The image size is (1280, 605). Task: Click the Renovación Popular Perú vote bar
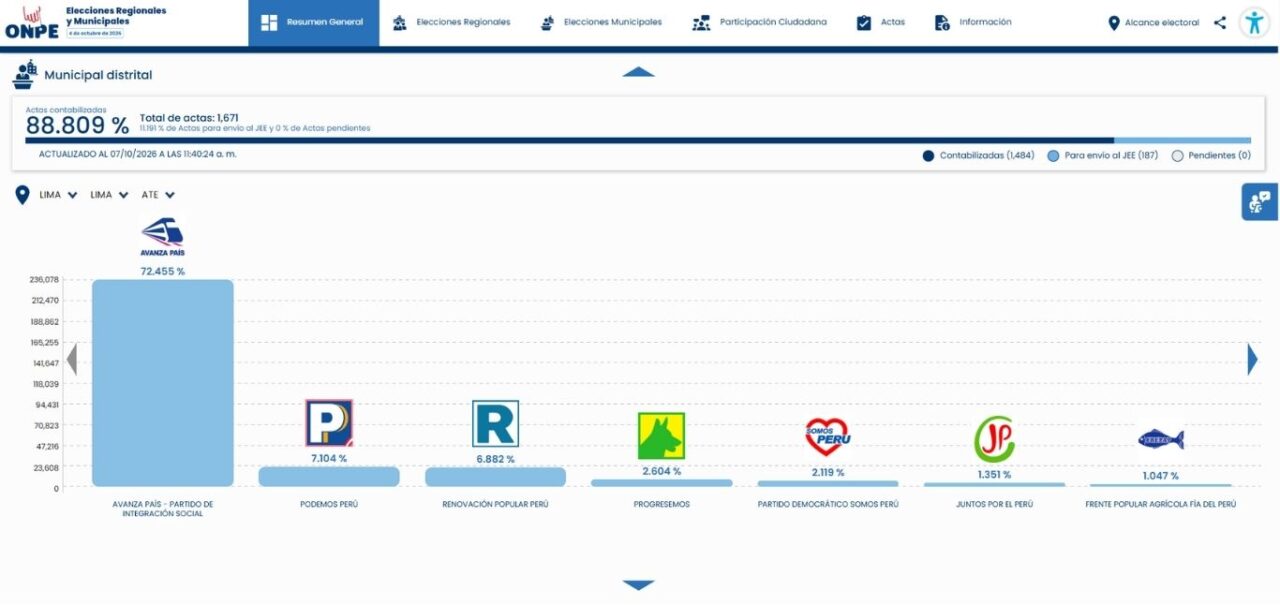pyautogui.click(x=495, y=477)
